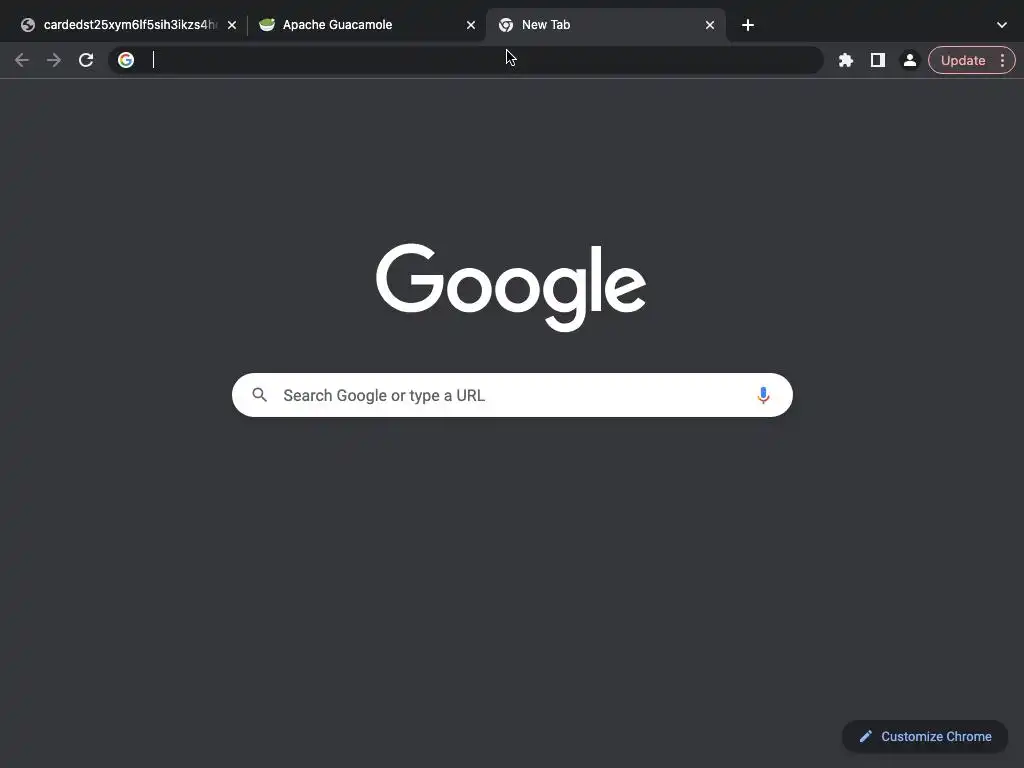
Task: Expand the tab search chevron
Action: click(x=1002, y=25)
